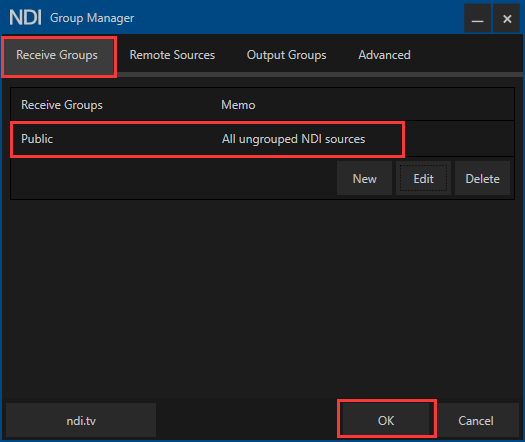
Task: Click the empty panel area above ndi.tv
Action: [262, 300]
